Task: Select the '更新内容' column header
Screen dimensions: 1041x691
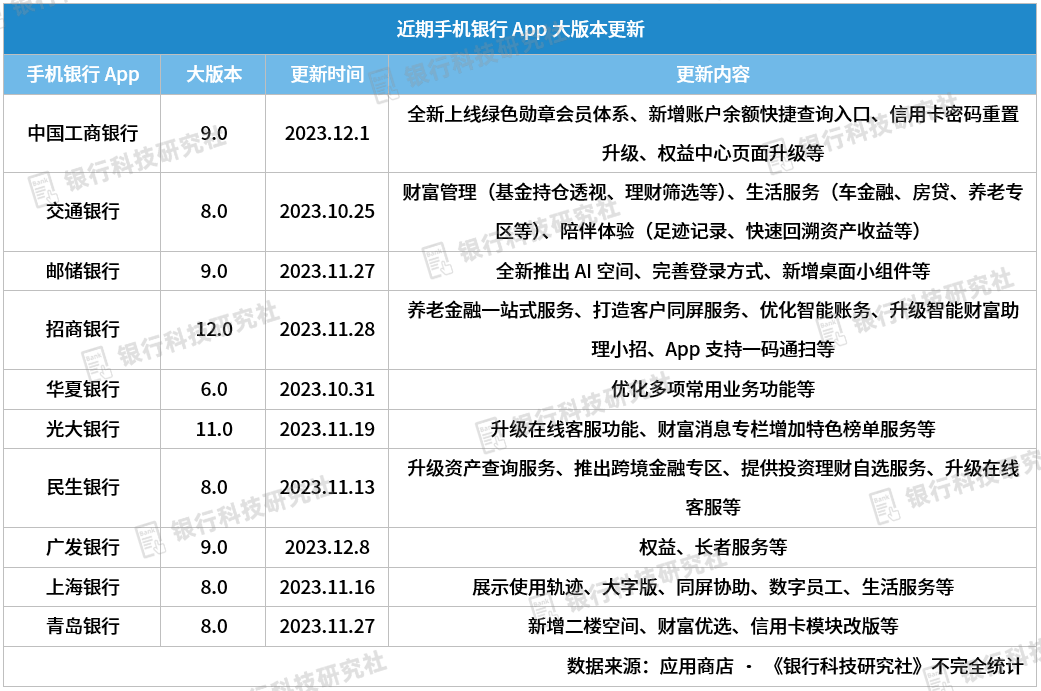Action: coord(713,74)
